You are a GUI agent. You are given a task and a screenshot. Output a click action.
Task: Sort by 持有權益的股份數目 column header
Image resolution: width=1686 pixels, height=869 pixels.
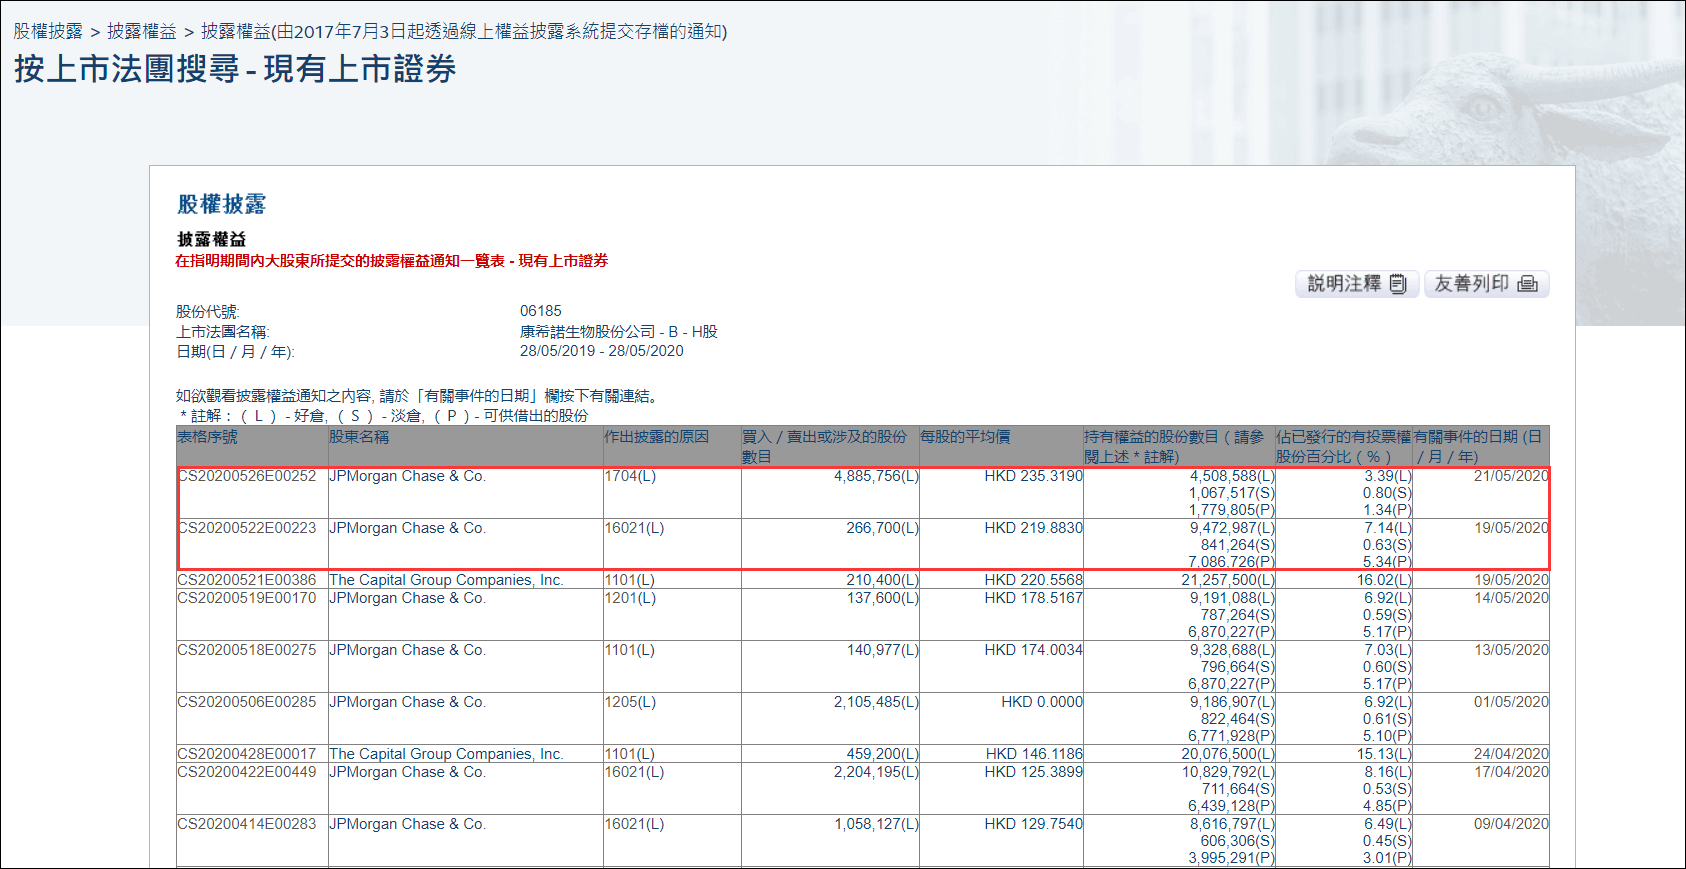[x=1174, y=446]
